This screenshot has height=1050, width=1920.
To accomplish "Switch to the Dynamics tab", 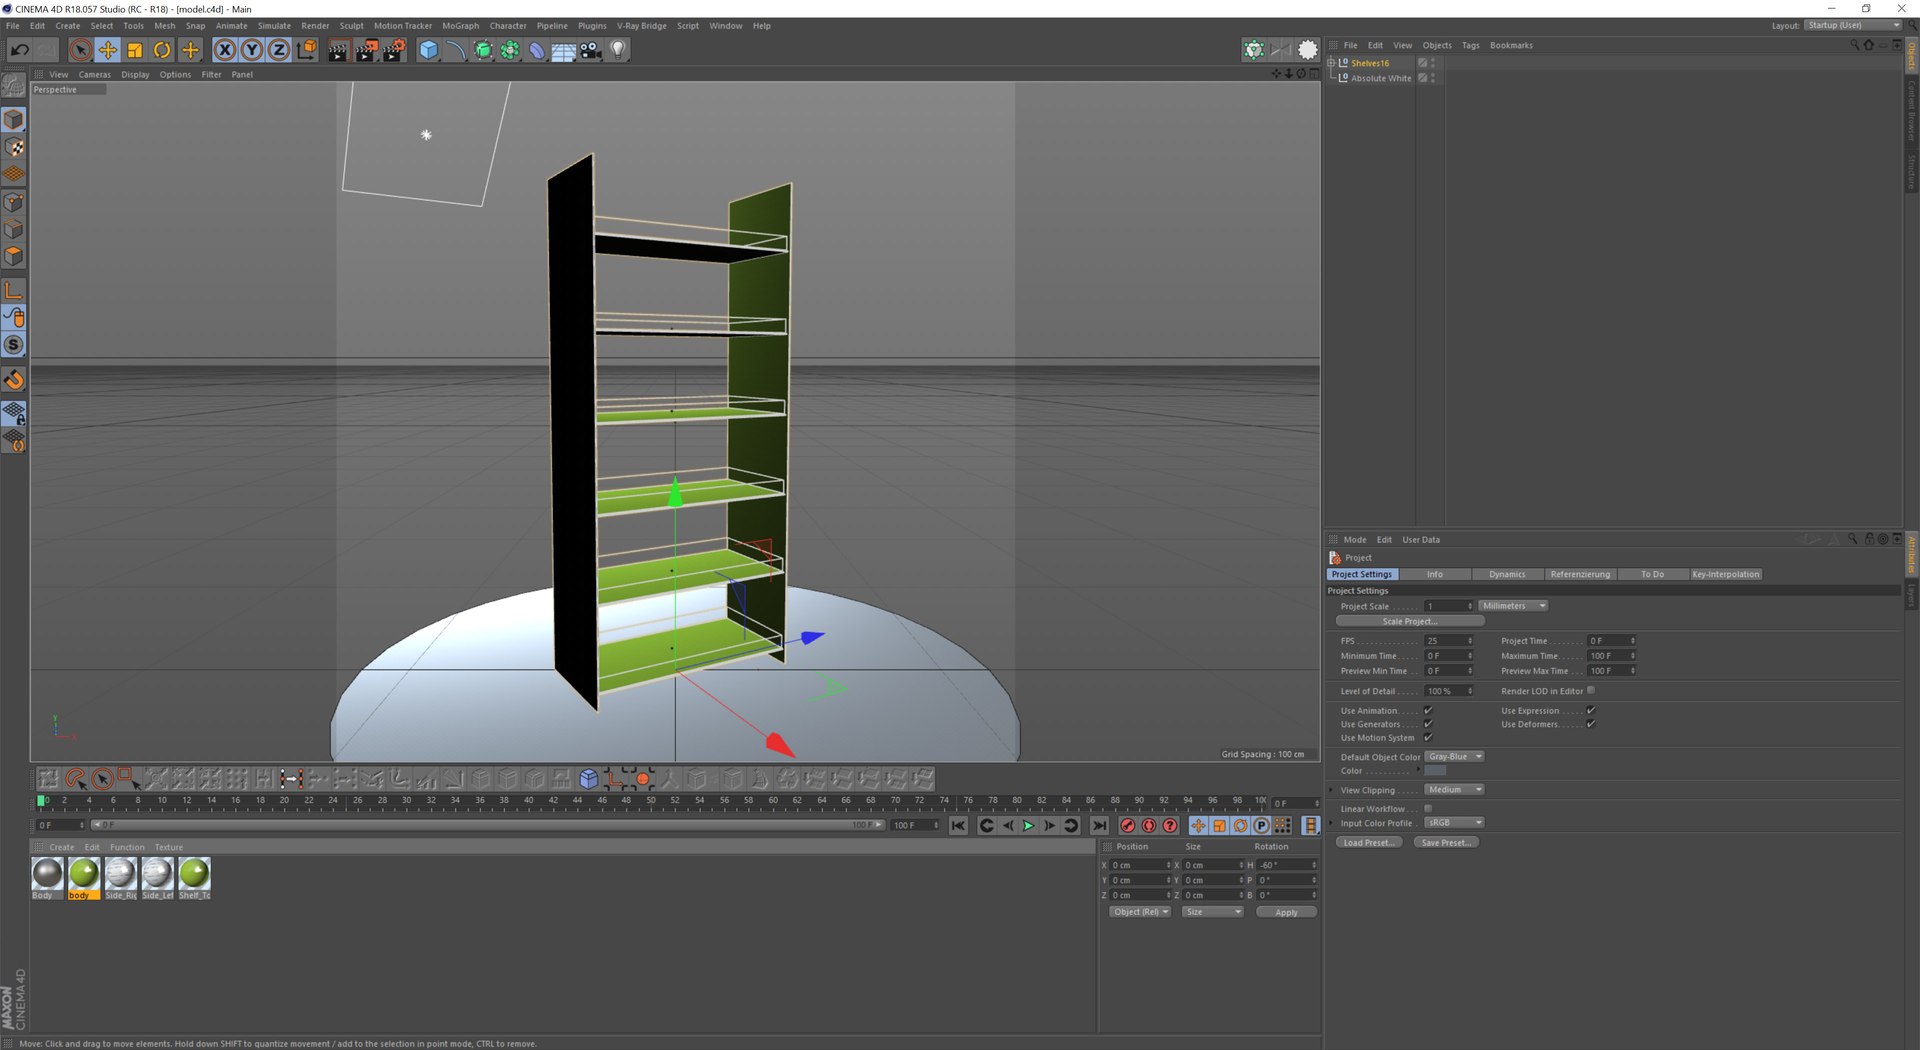I will click(x=1507, y=575).
